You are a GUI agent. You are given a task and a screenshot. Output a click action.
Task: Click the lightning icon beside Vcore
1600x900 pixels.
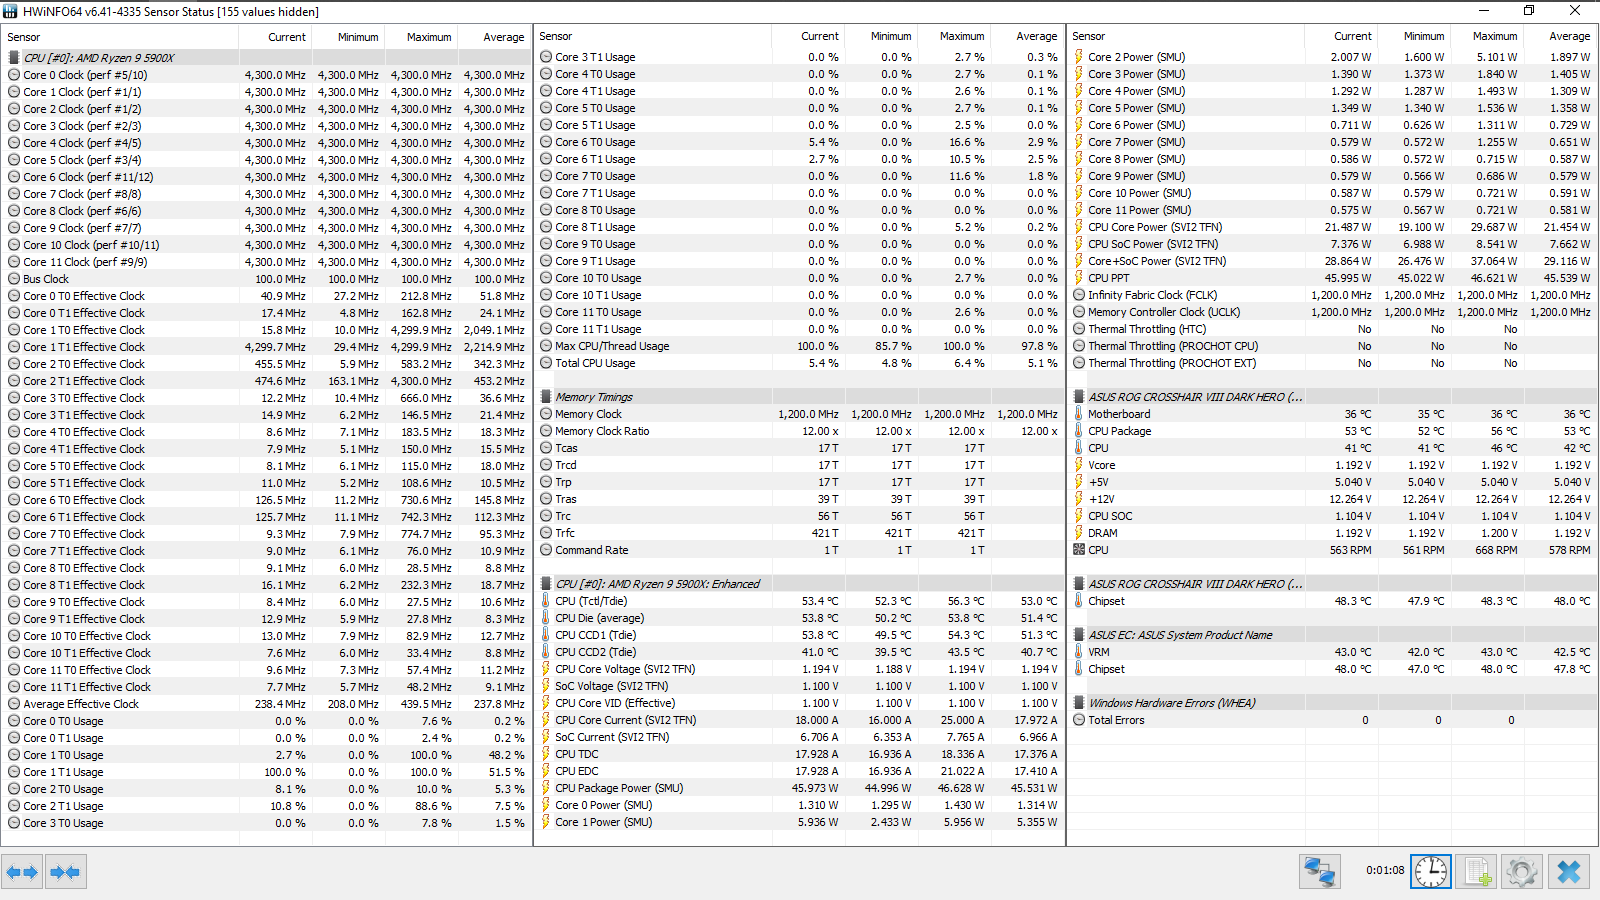coord(1079,465)
